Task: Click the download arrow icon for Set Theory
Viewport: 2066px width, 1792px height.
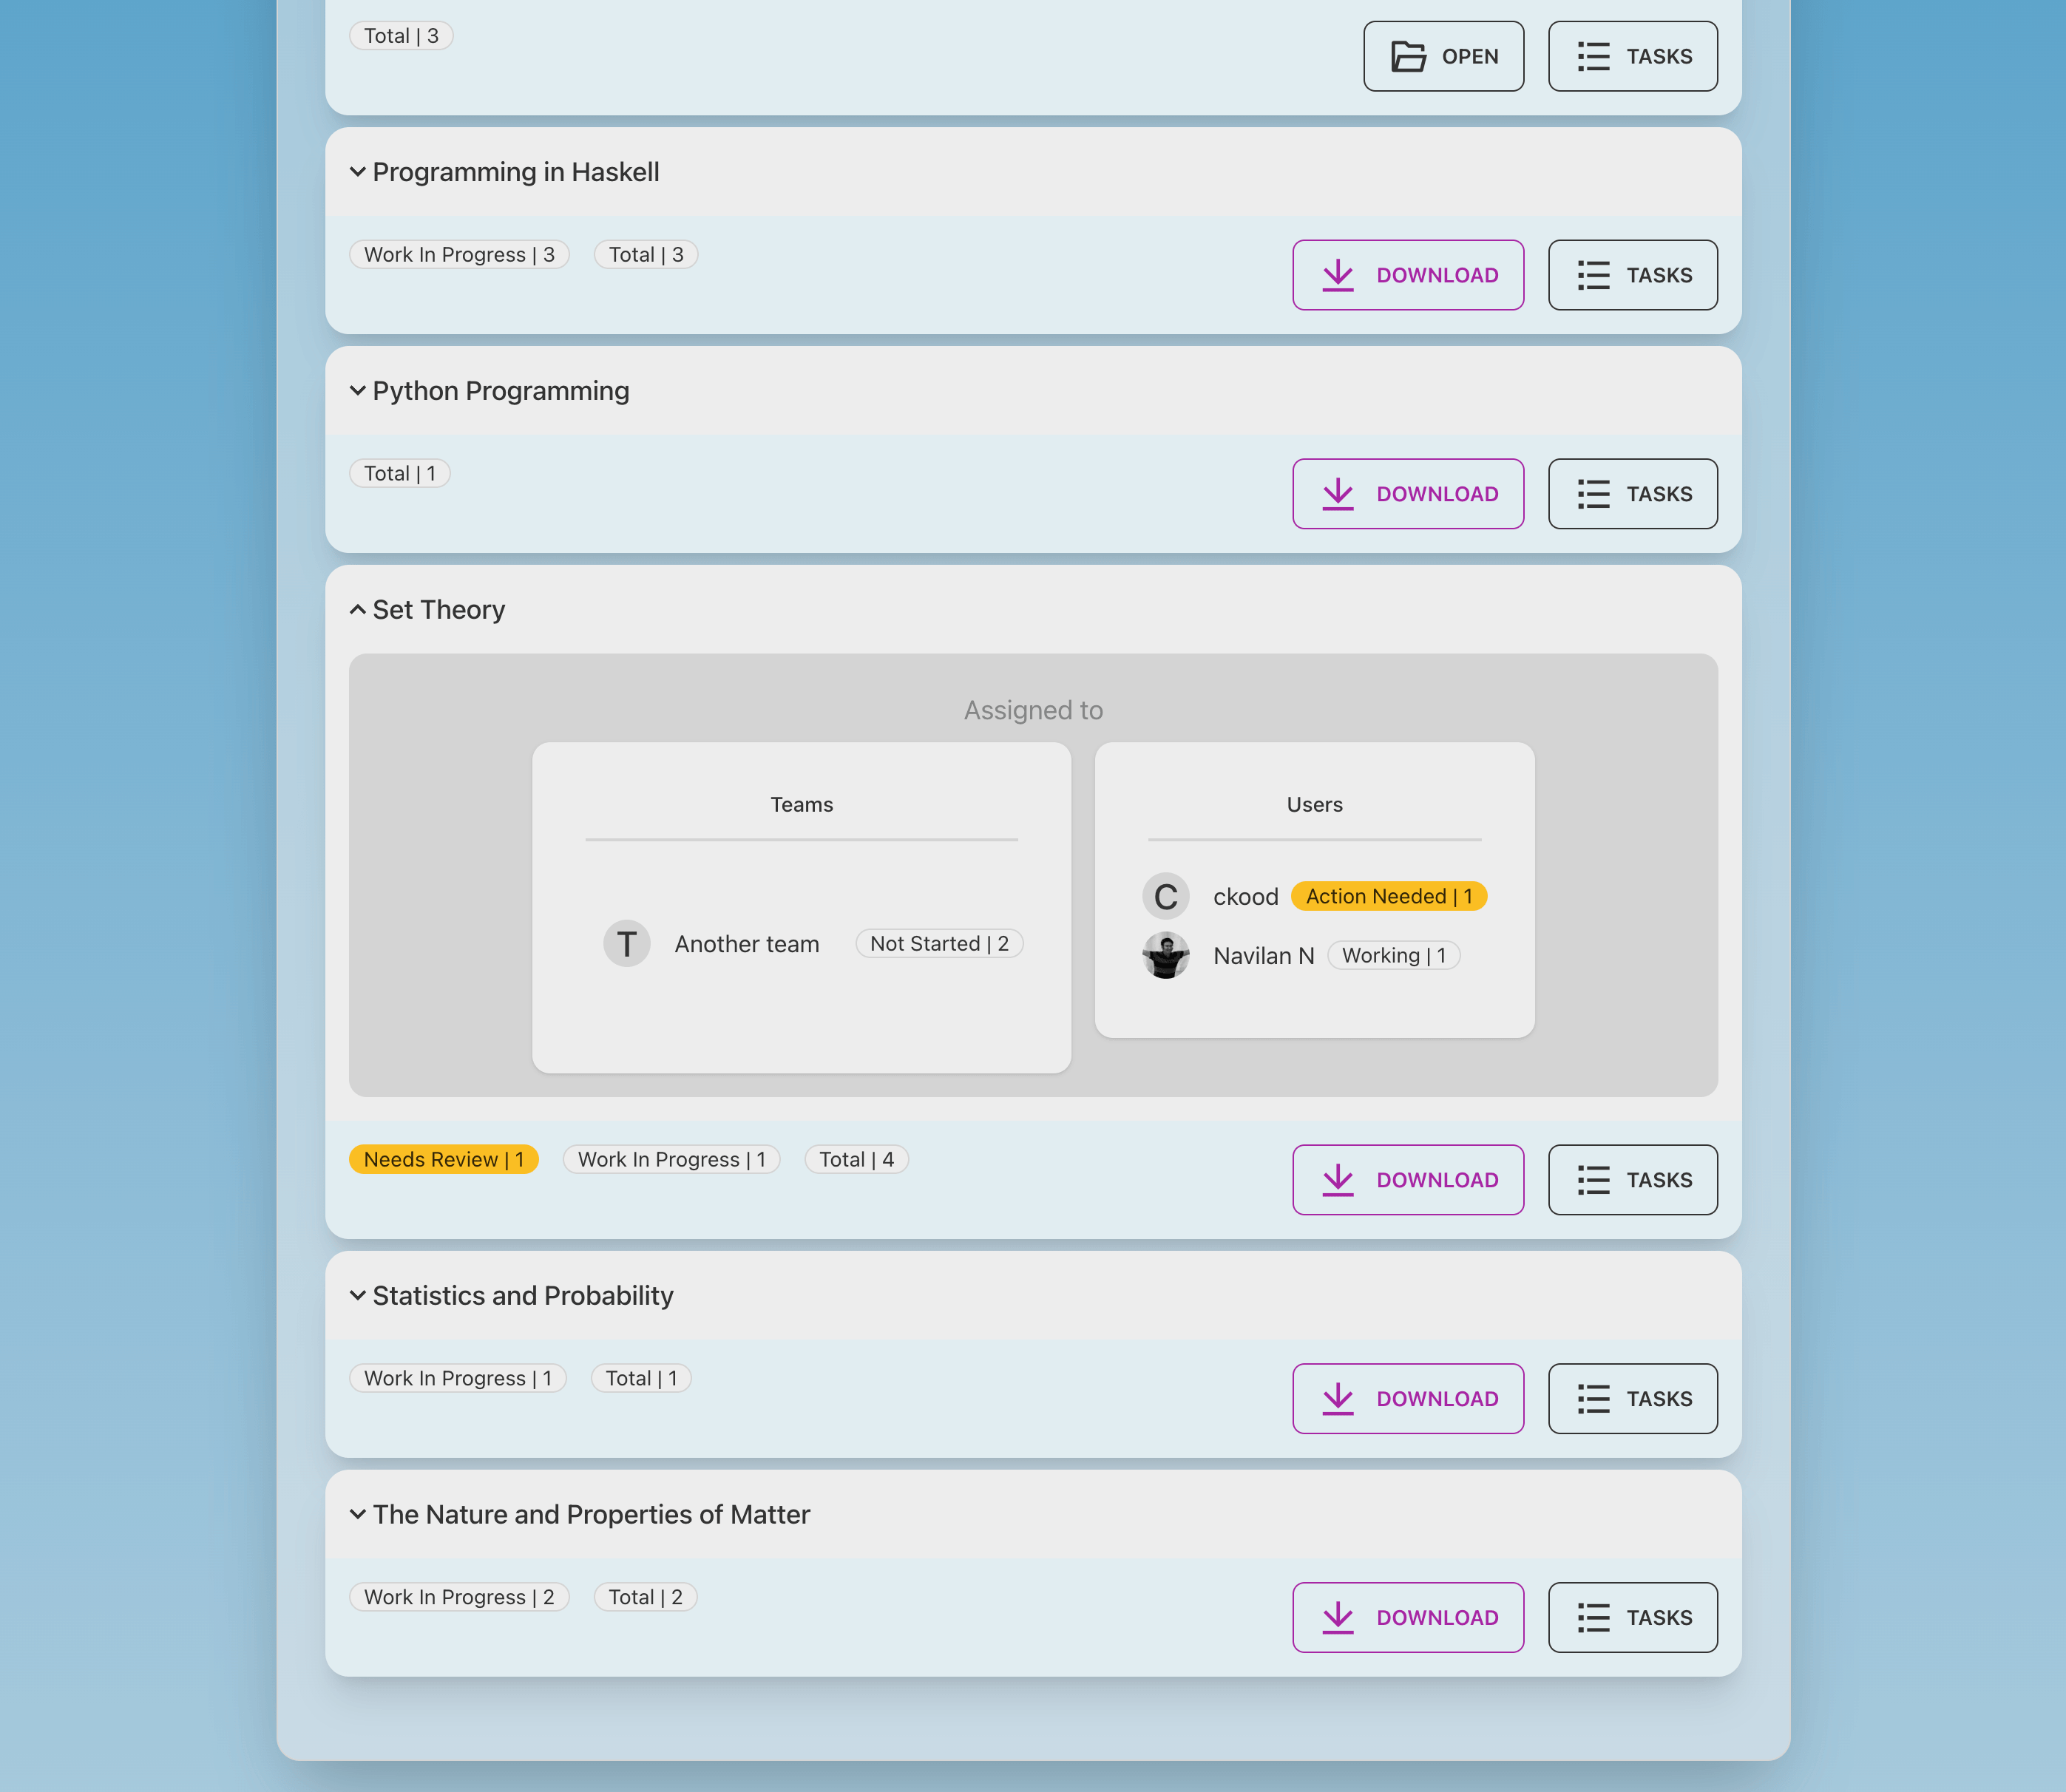Action: pyautogui.click(x=1337, y=1180)
